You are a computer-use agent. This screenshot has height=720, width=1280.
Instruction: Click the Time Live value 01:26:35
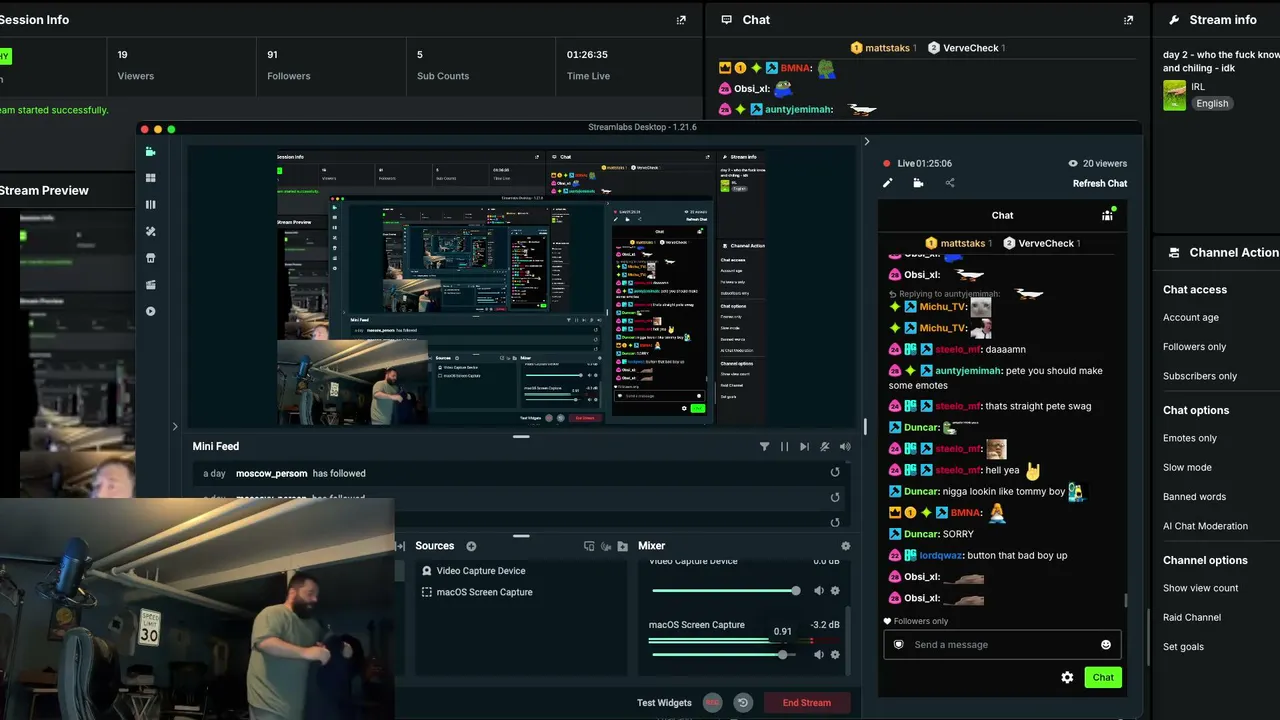pos(587,55)
